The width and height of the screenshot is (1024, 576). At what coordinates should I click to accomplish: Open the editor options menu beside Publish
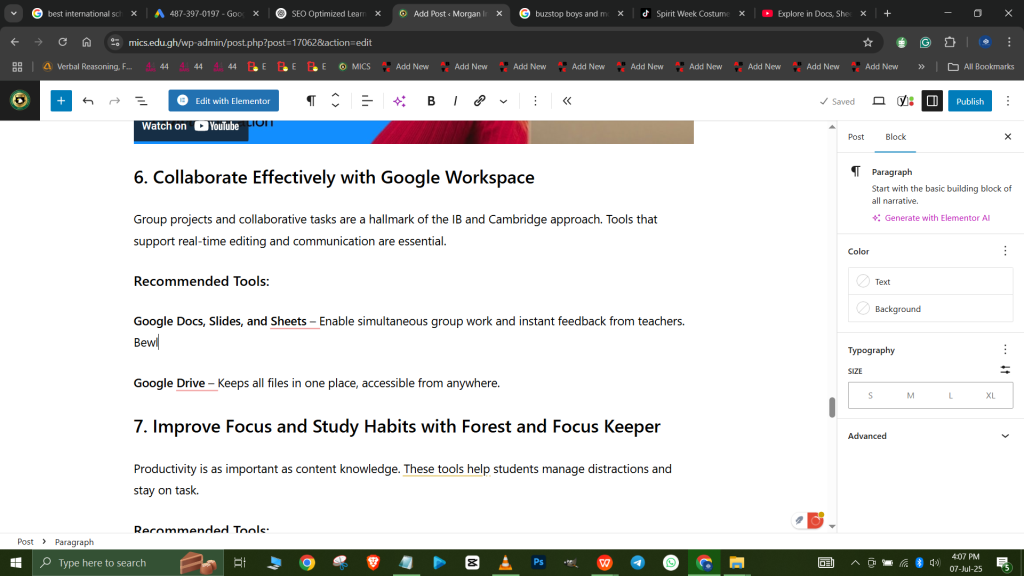point(1008,101)
